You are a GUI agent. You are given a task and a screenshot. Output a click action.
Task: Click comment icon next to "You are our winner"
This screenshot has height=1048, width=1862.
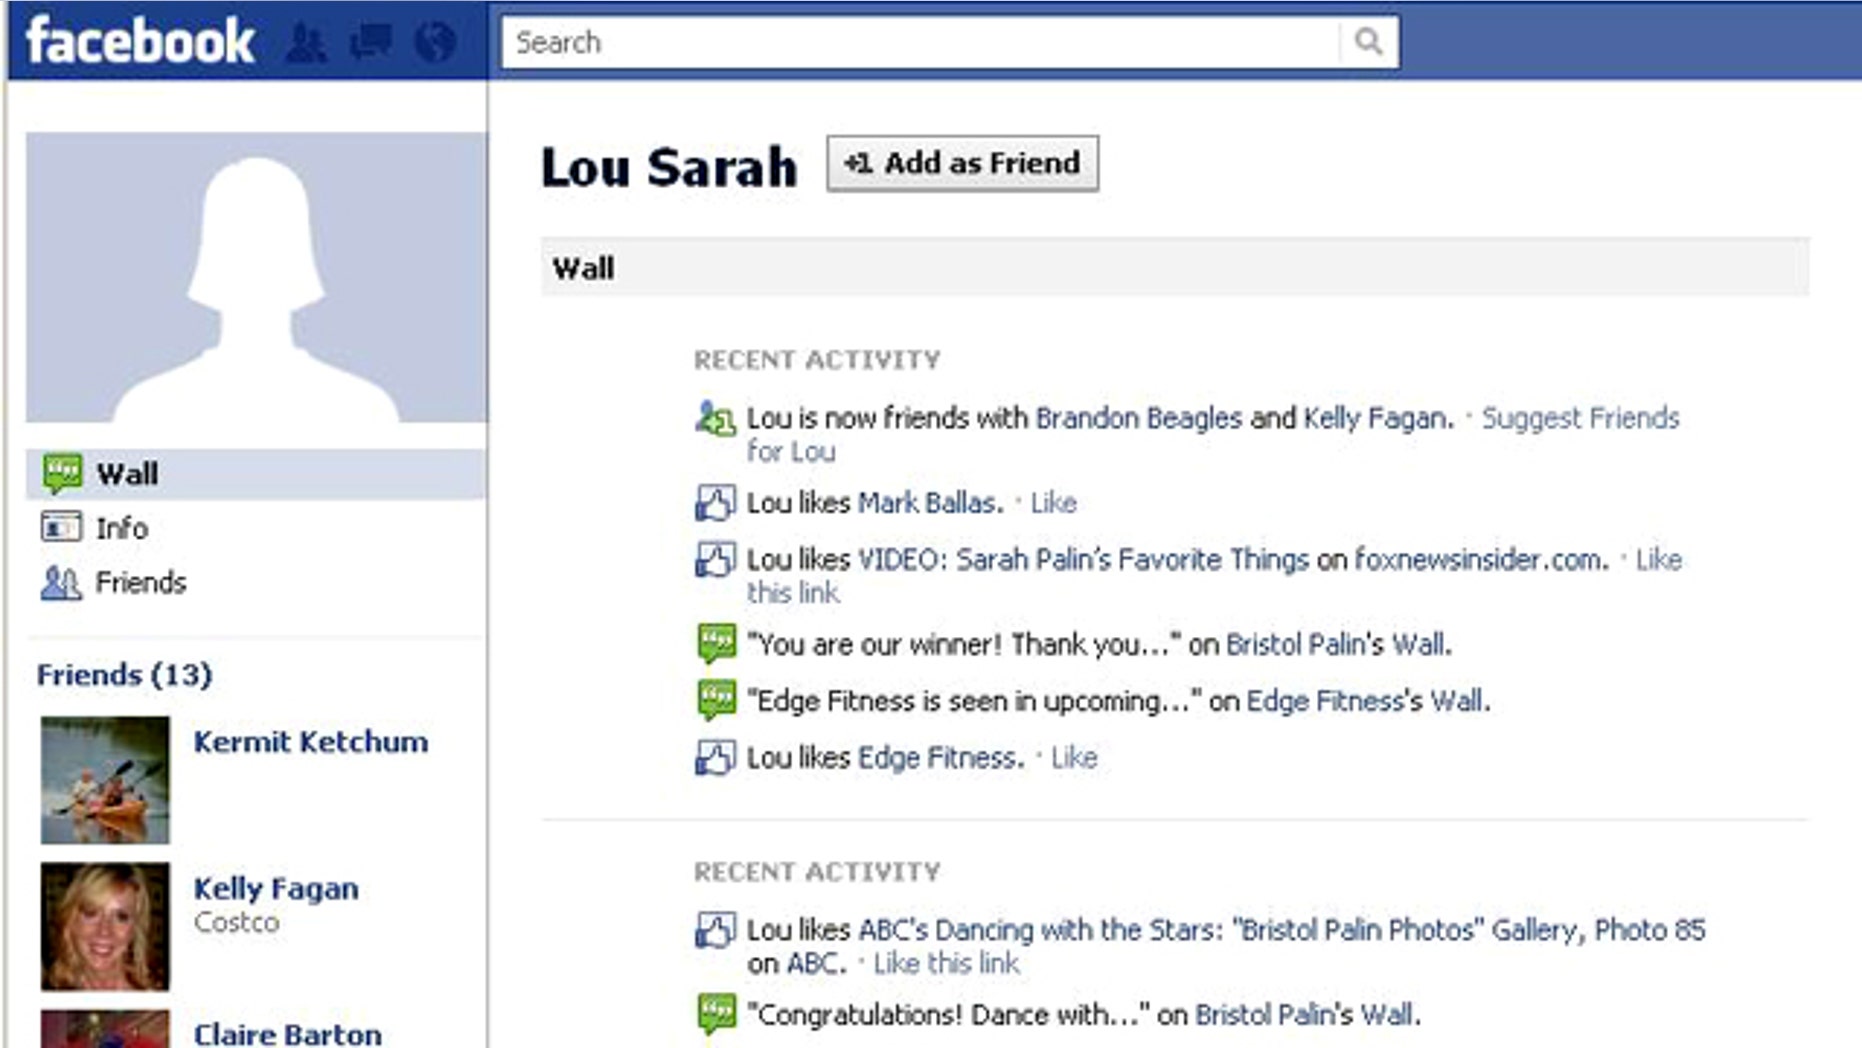[715, 643]
